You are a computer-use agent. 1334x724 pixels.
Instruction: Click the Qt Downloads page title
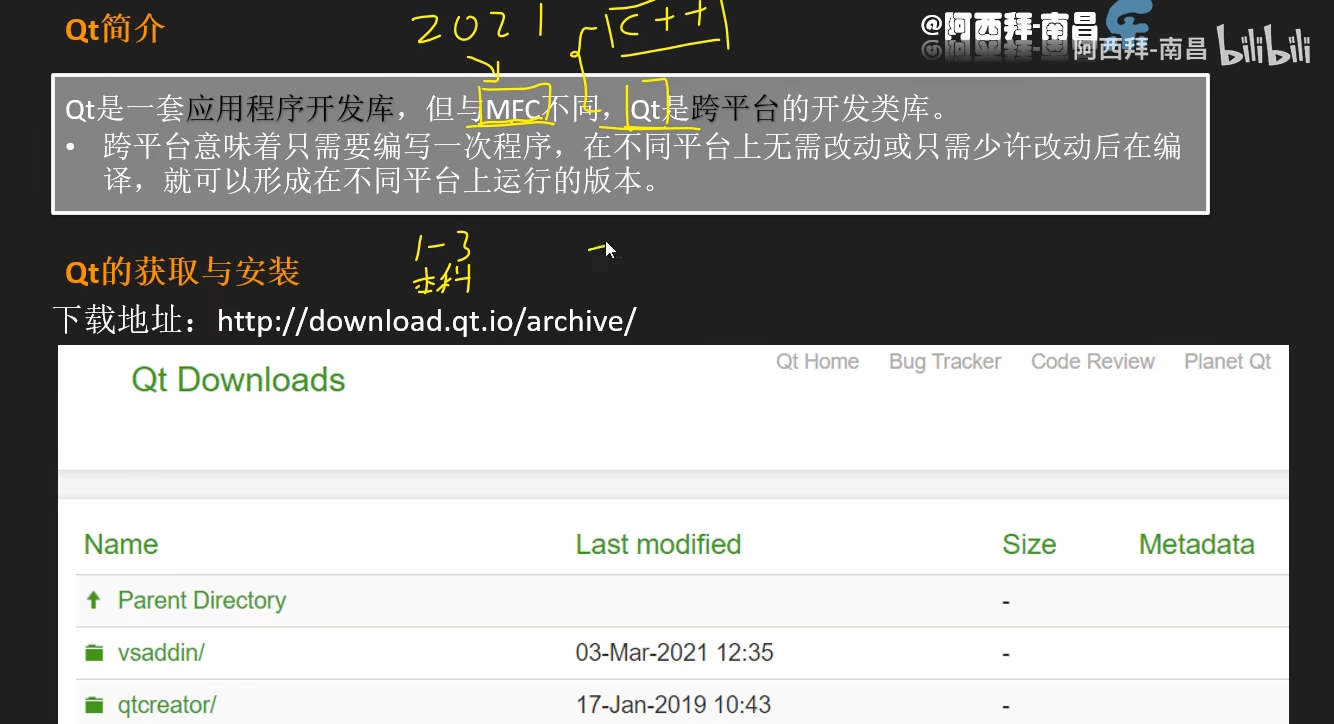pos(238,380)
